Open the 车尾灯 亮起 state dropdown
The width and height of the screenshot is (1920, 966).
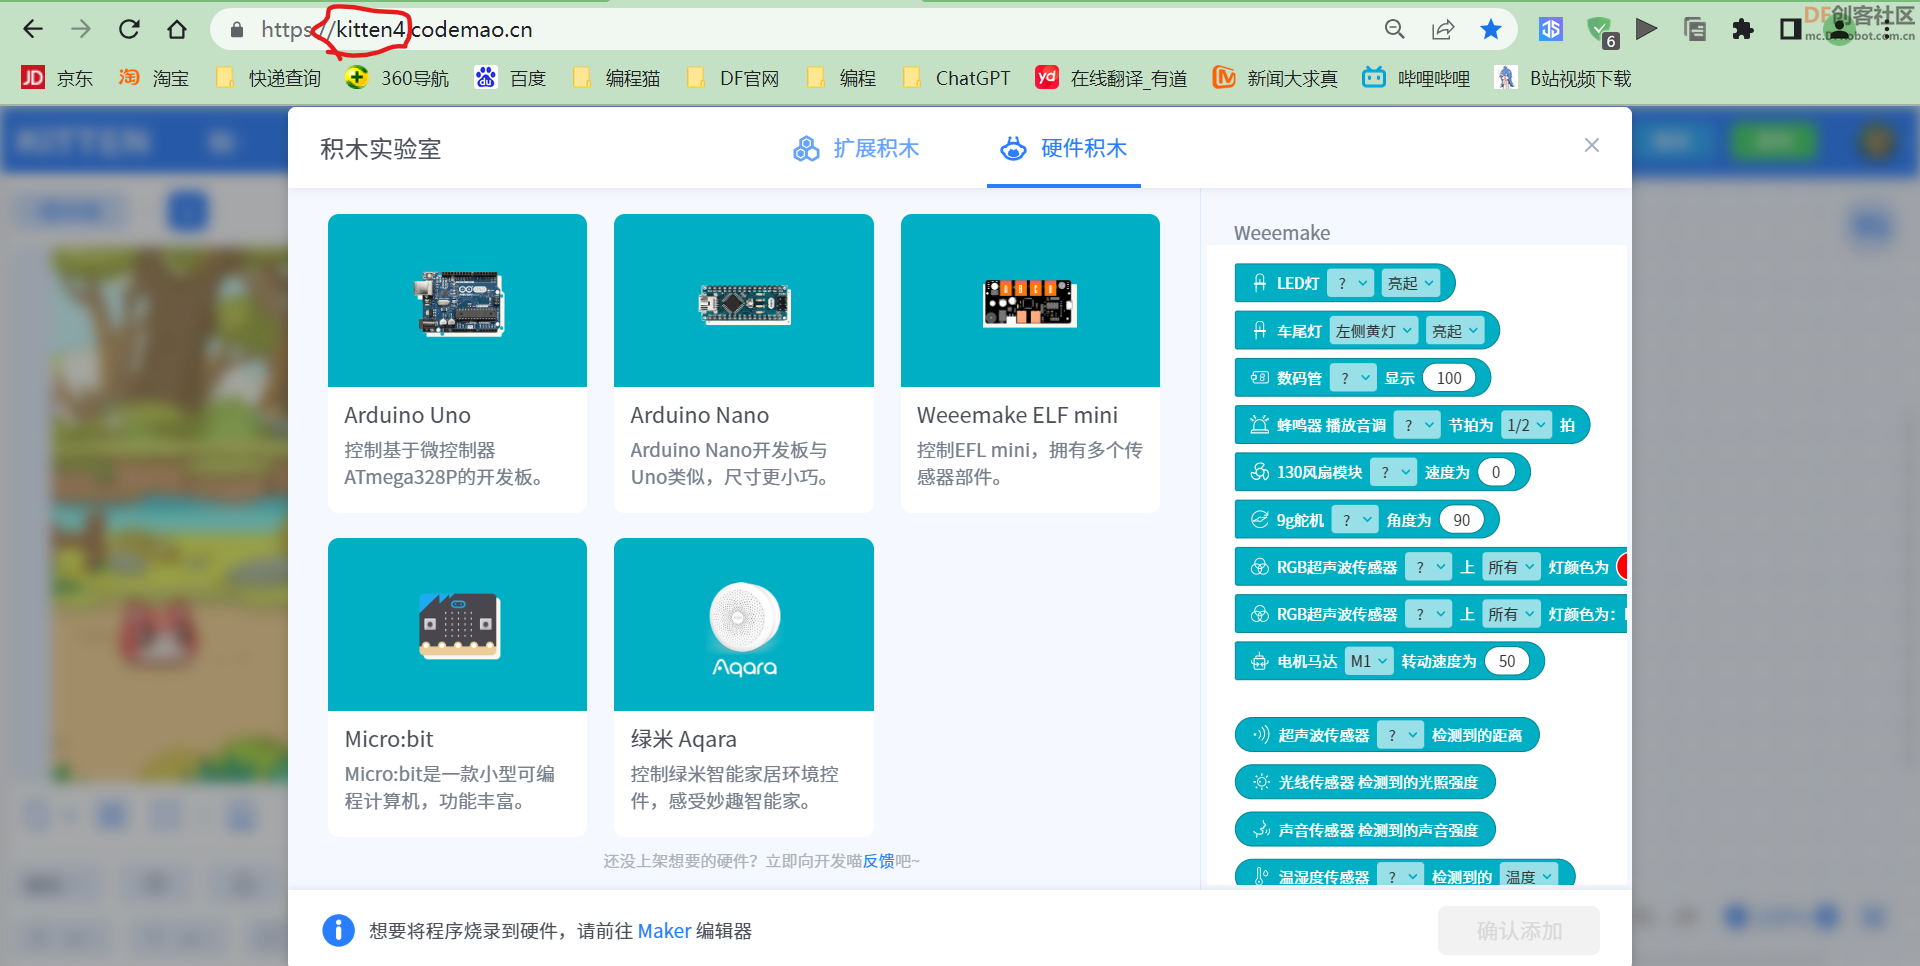(x=1455, y=331)
